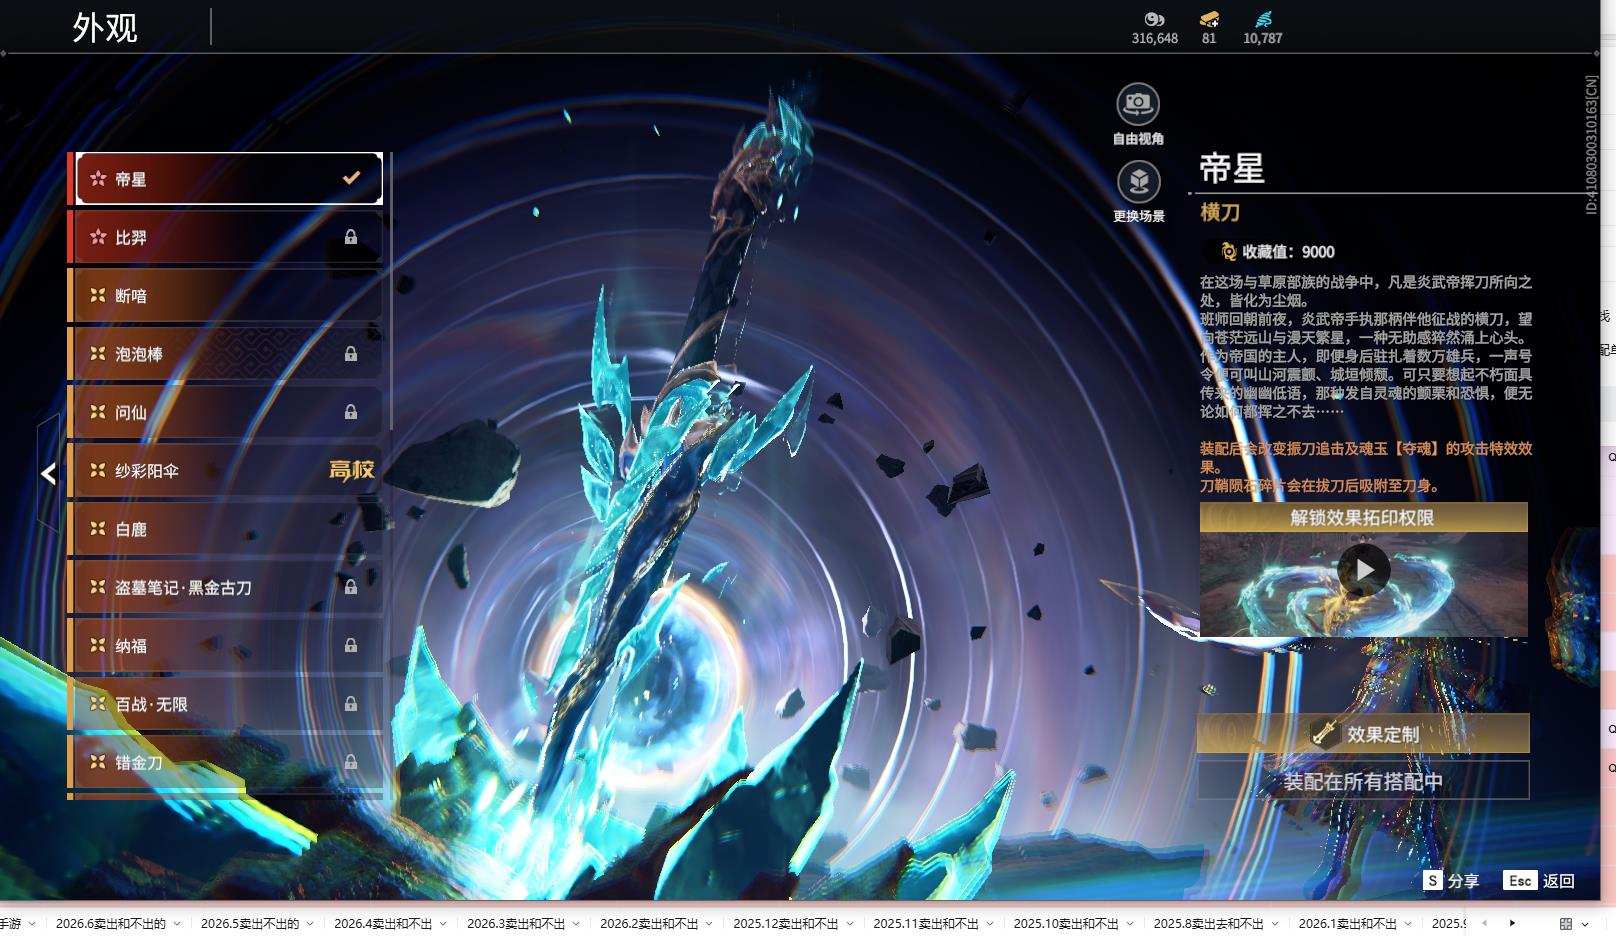Image resolution: width=1616 pixels, height=939 pixels.
Task: Click the 收藏值 collection value icon
Action: tap(1229, 252)
